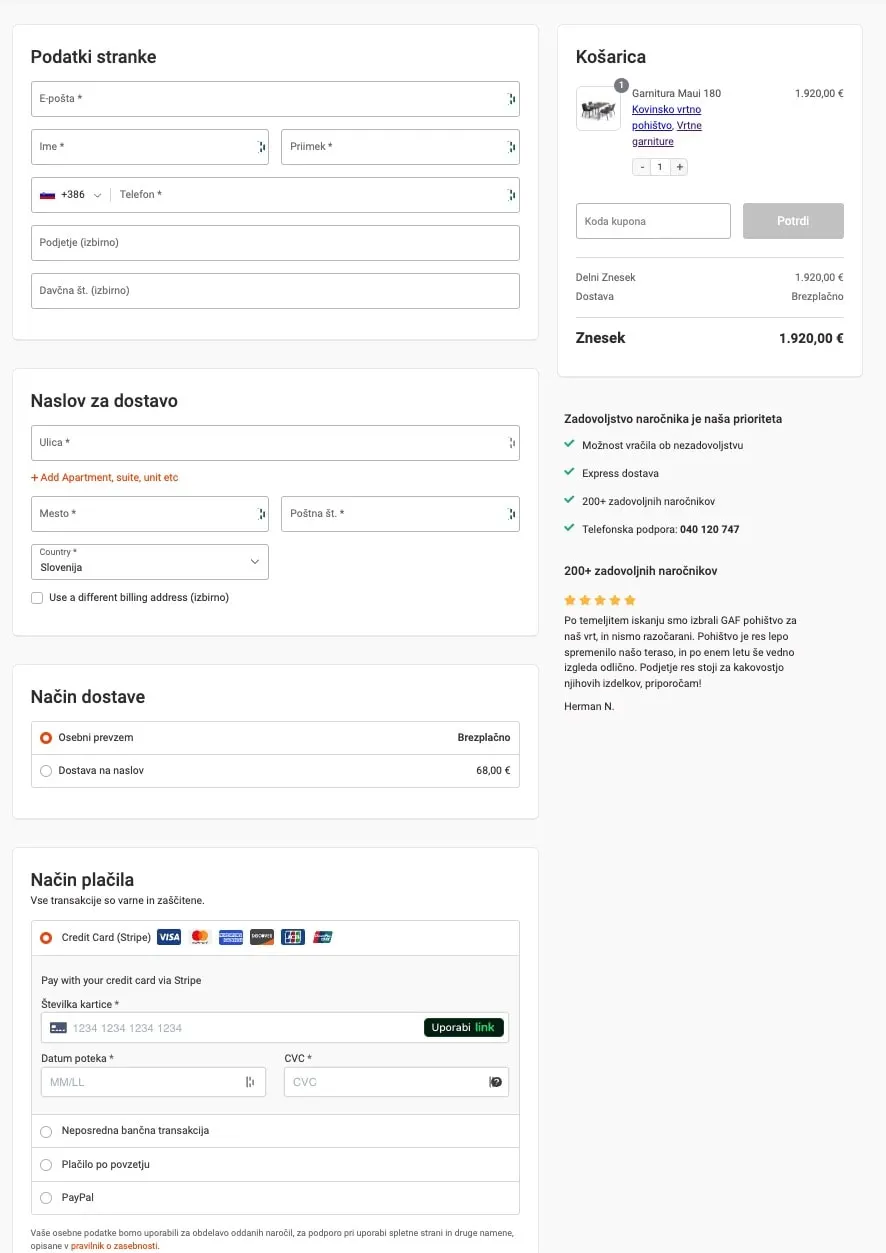Viewport: 886px width, 1253px height.
Task: Click the autofill icon in Mesto field
Action: point(261,514)
